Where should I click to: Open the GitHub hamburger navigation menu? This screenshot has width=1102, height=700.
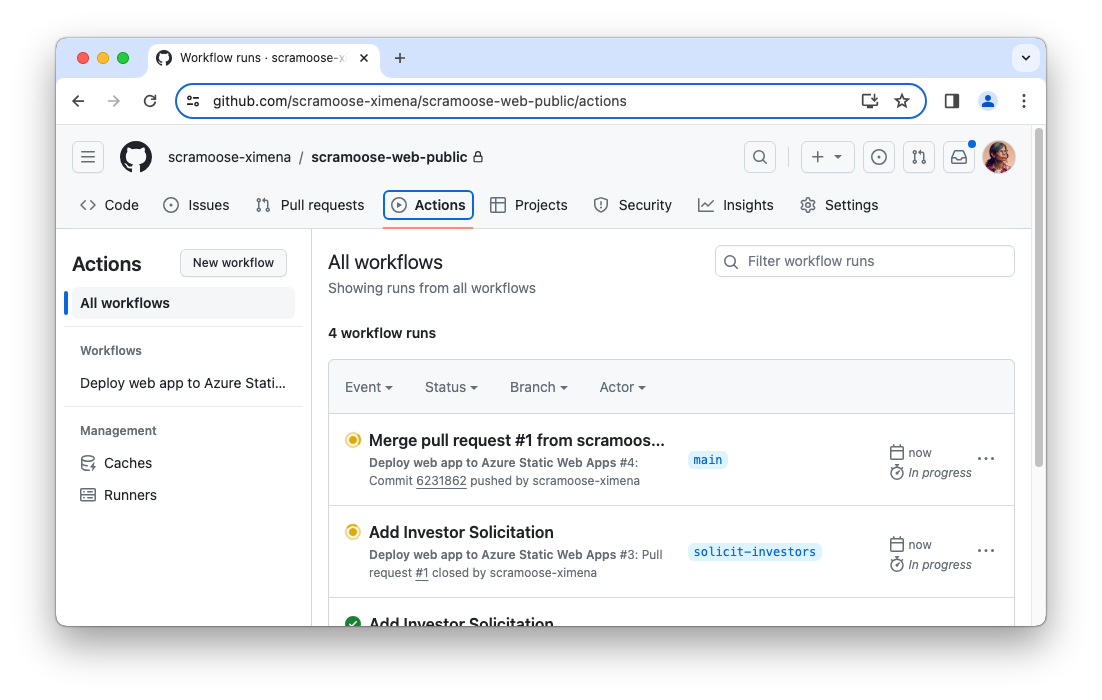click(x=88, y=157)
